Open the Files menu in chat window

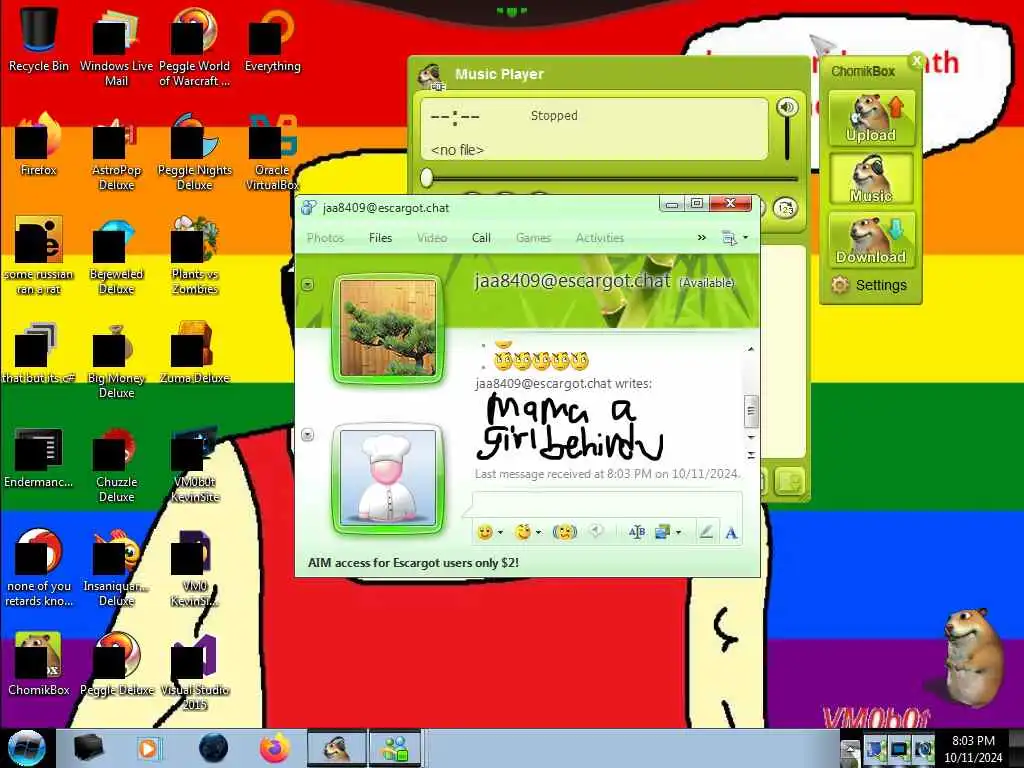point(380,238)
